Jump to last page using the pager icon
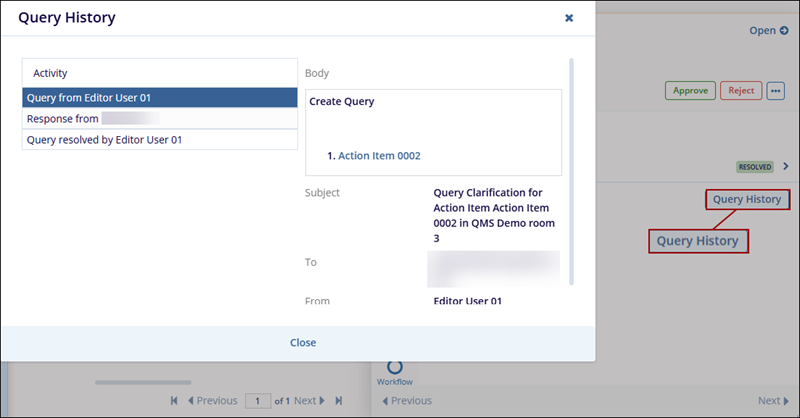800x418 pixels. pyautogui.click(x=338, y=401)
